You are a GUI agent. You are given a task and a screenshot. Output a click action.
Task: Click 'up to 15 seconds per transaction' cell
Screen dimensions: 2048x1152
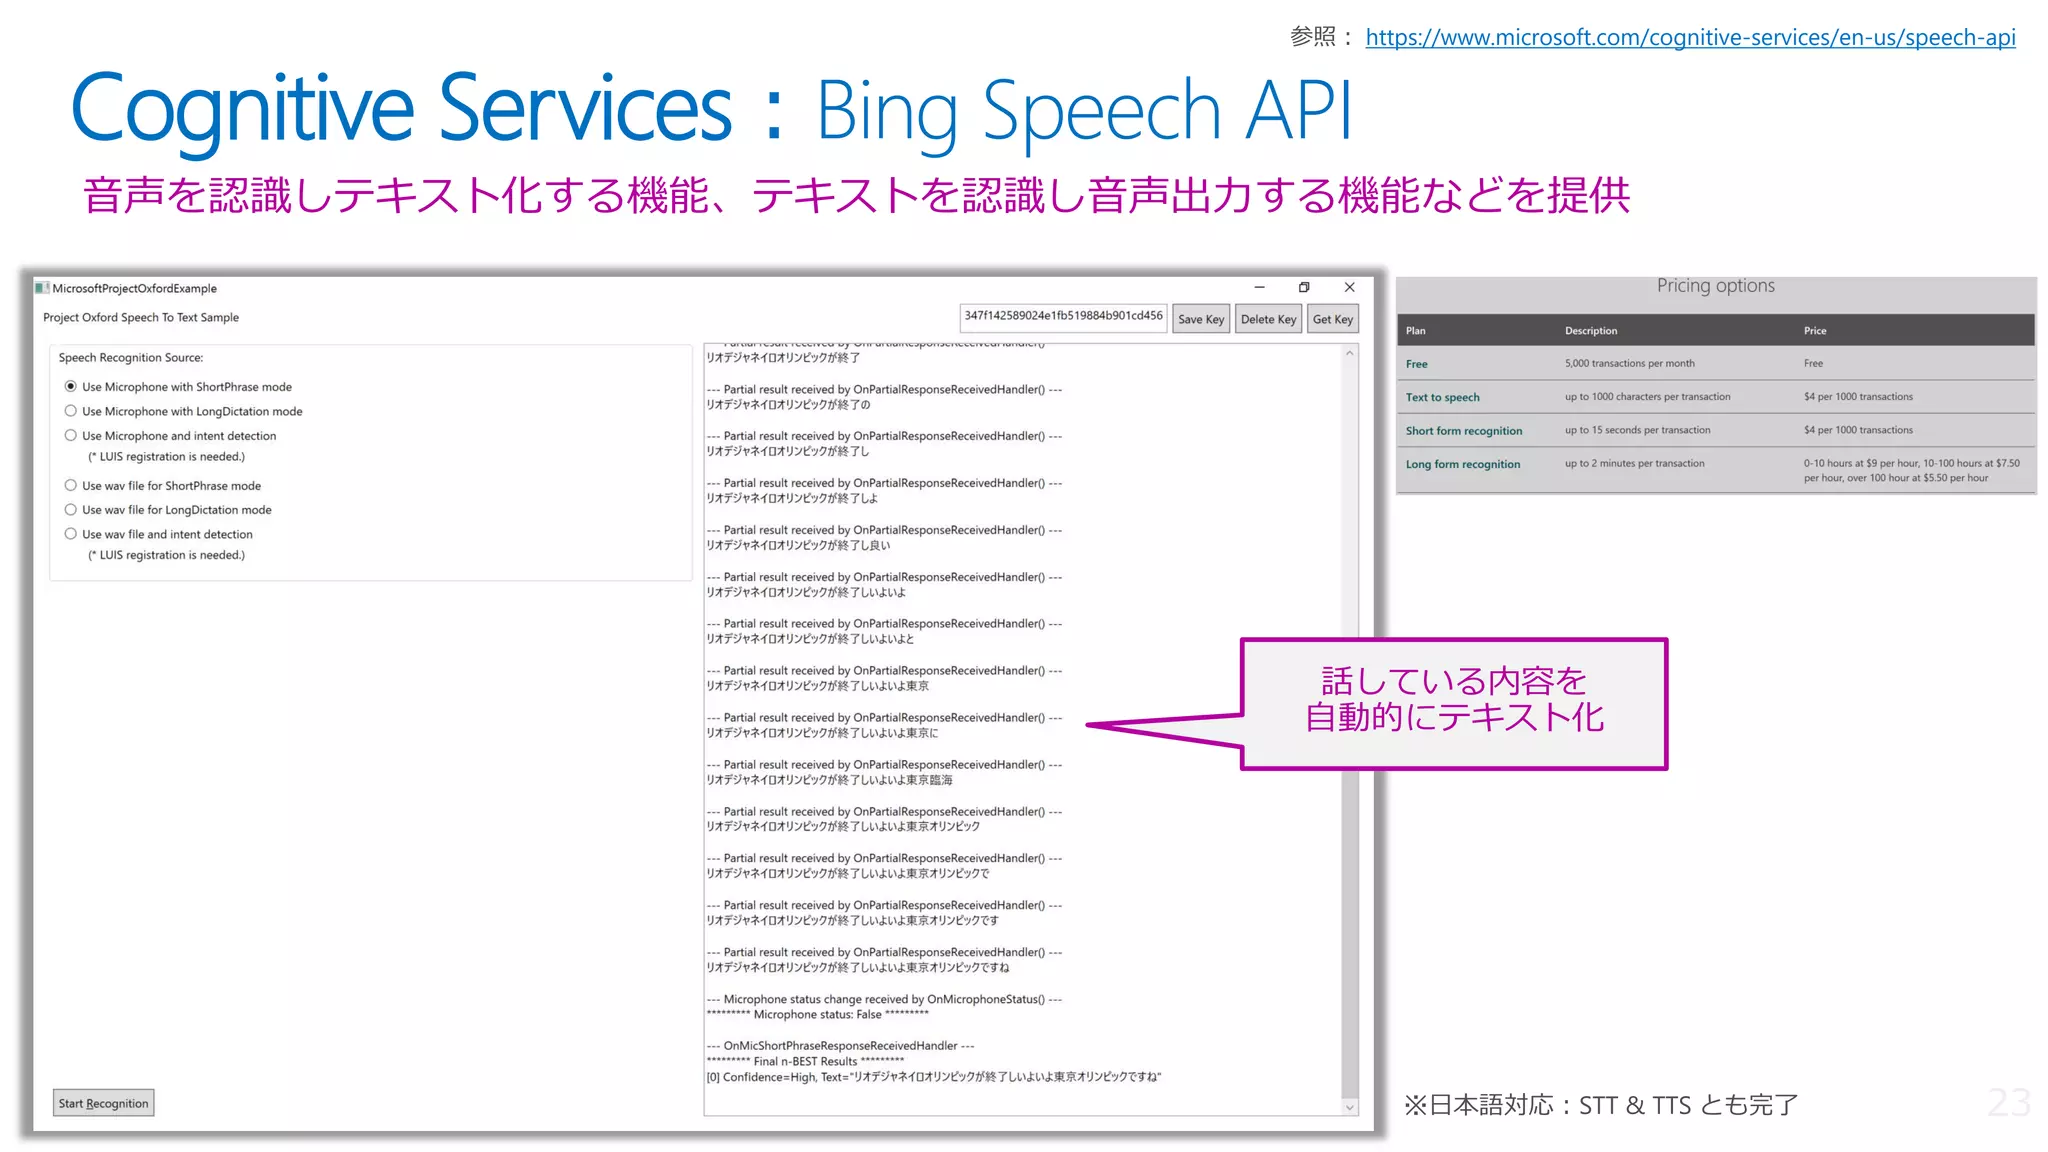point(1637,430)
